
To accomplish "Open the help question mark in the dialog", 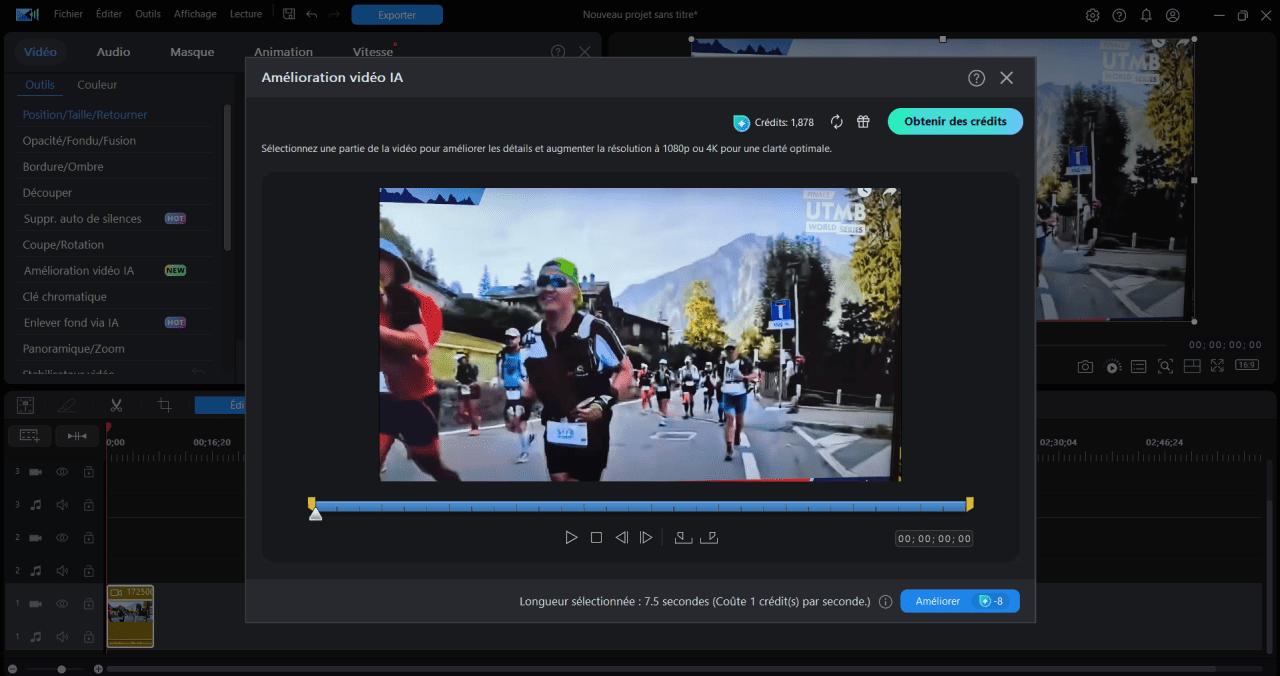I will (976, 77).
